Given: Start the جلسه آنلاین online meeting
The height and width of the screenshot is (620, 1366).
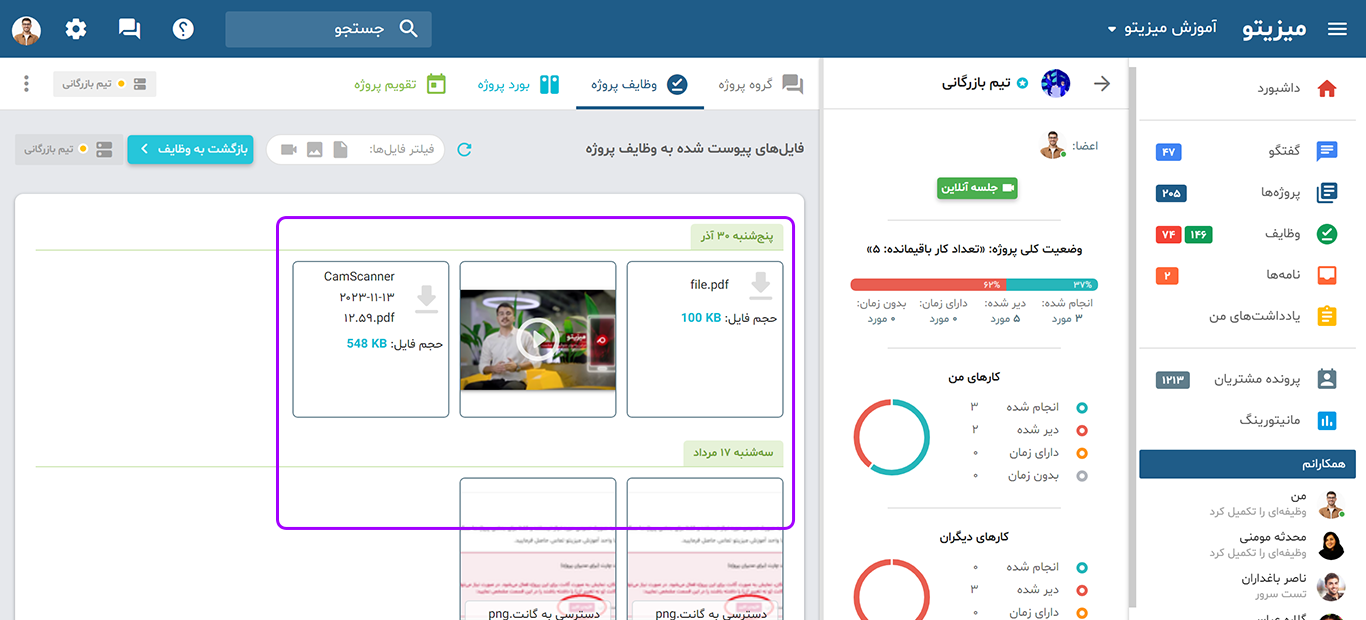Looking at the screenshot, I should point(977,187).
